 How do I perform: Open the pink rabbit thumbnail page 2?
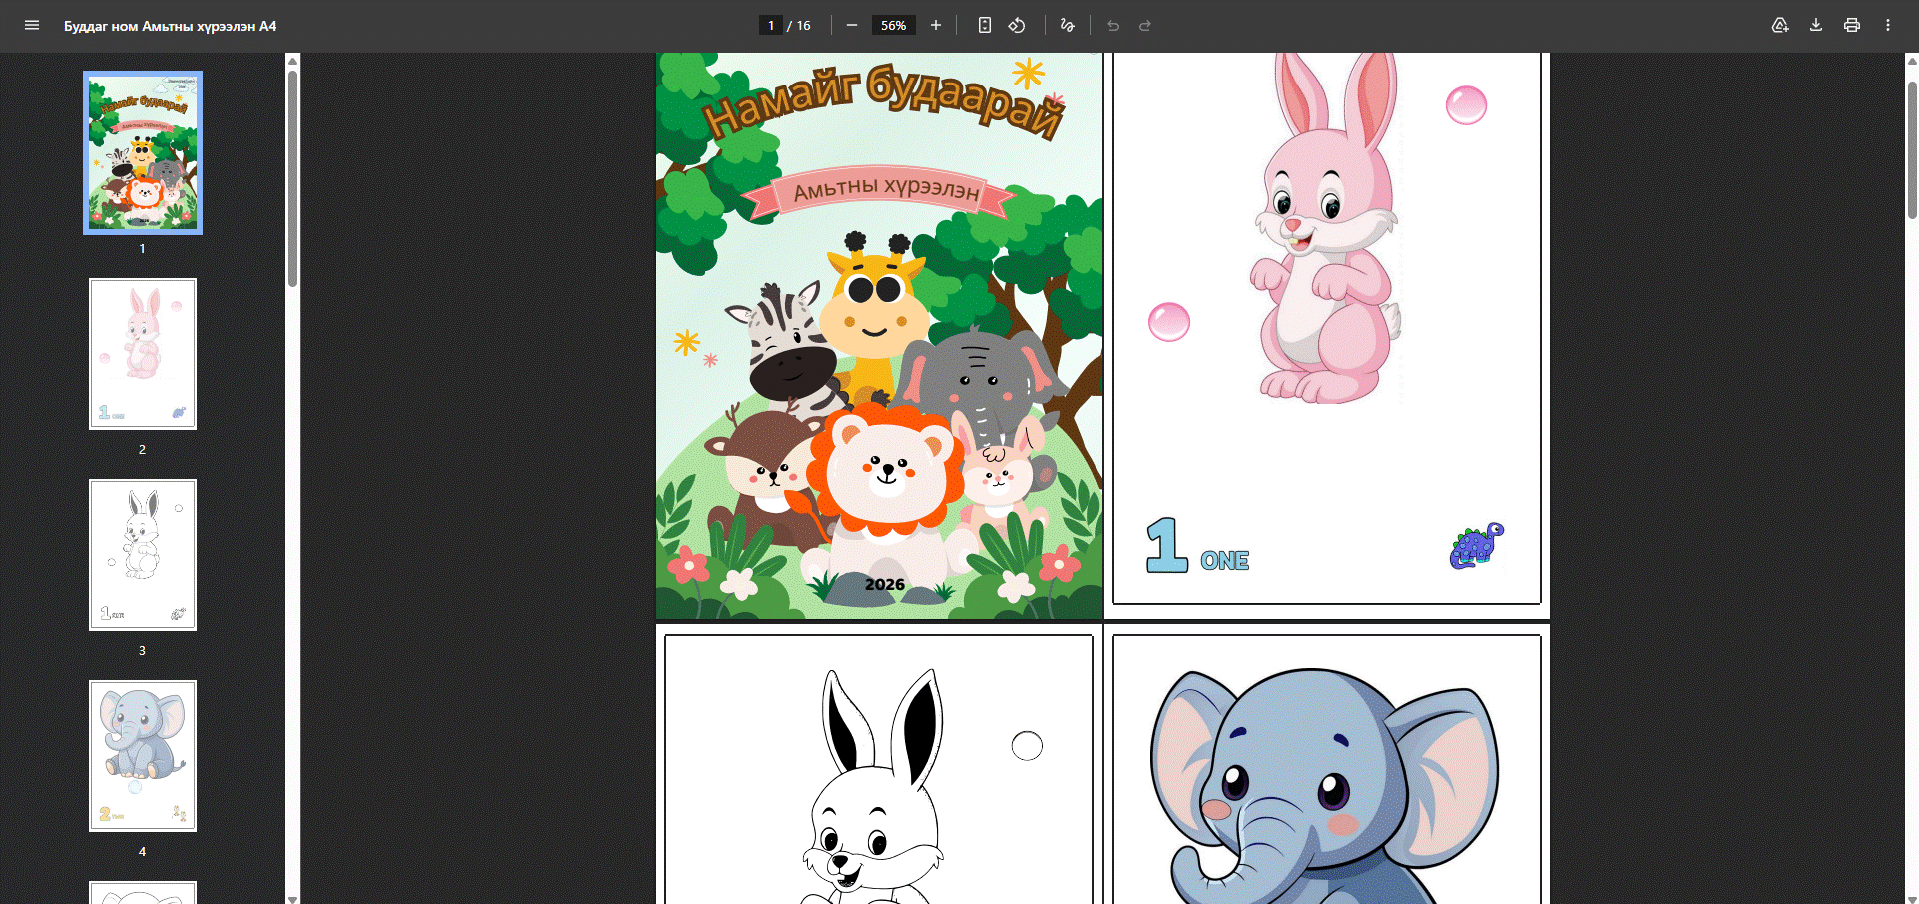point(143,354)
